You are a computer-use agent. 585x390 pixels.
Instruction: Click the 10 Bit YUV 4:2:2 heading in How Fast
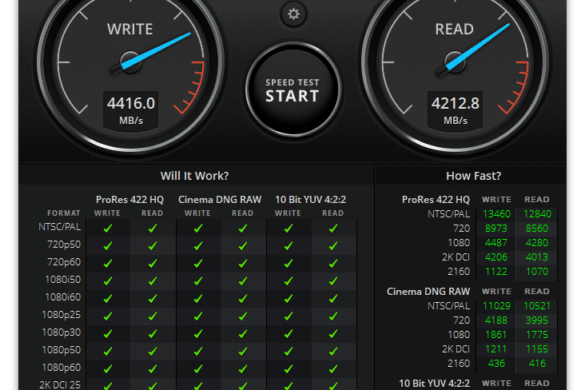tap(434, 383)
